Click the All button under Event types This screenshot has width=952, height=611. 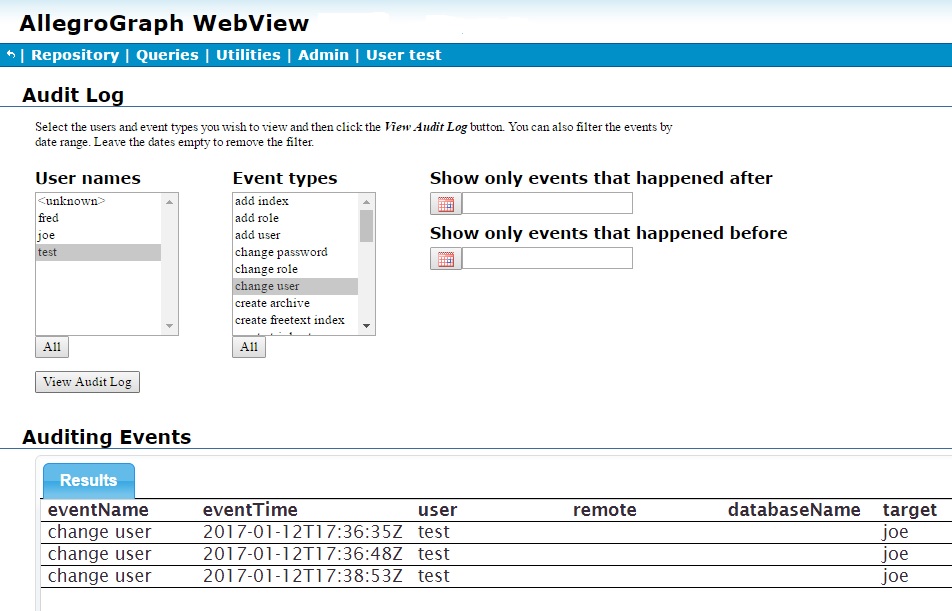pos(248,347)
